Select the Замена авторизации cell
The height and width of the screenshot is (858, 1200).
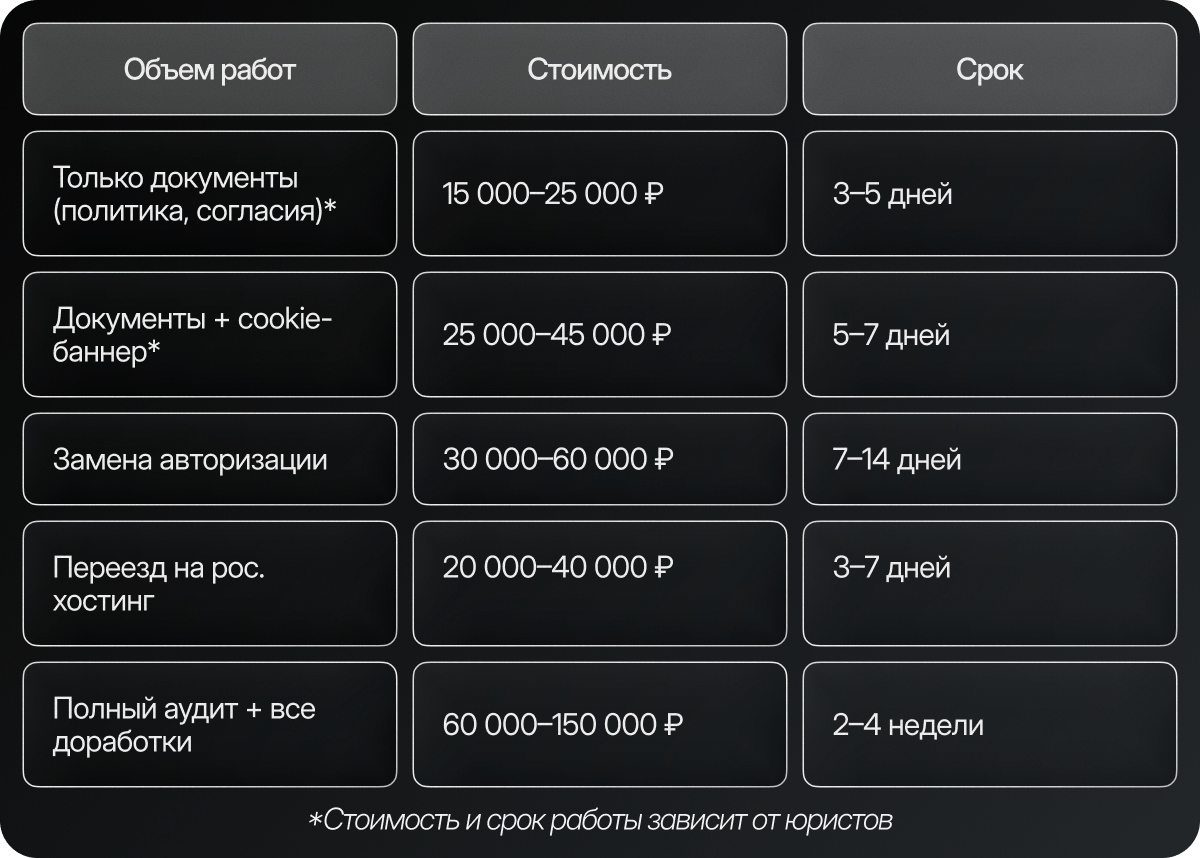click(x=210, y=459)
